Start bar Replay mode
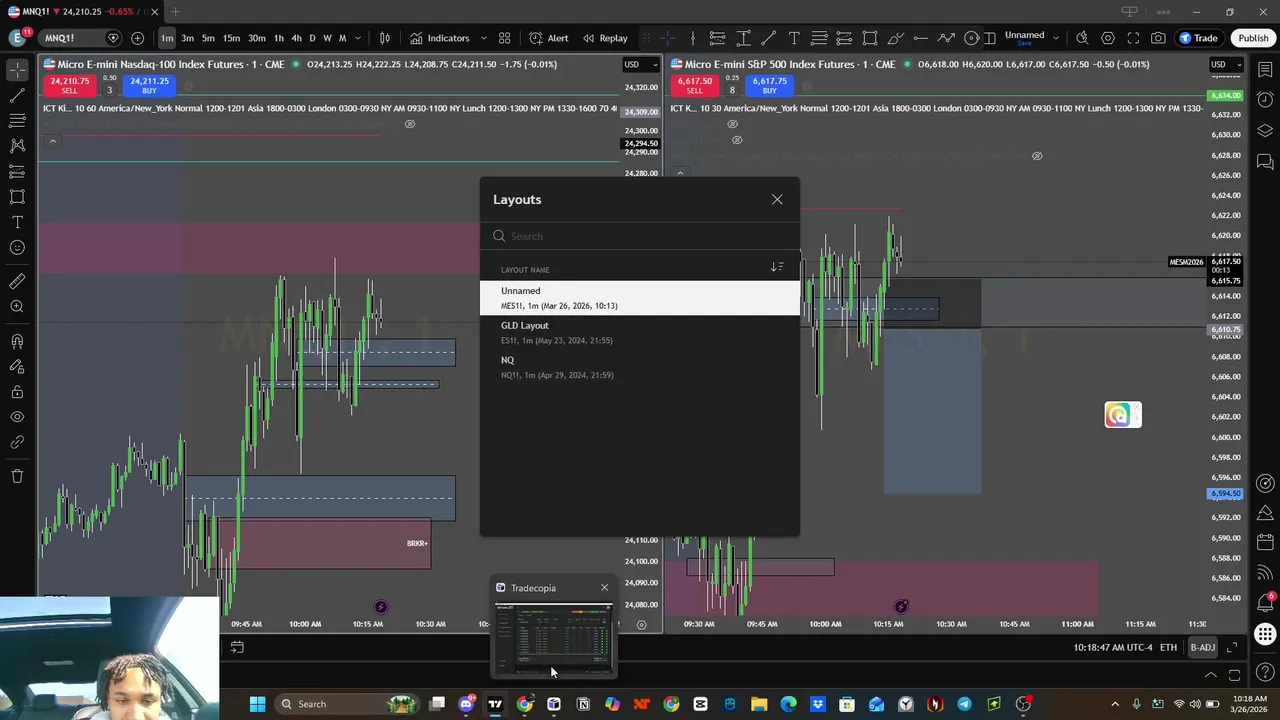The width and height of the screenshot is (1280, 720). [x=605, y=38]
